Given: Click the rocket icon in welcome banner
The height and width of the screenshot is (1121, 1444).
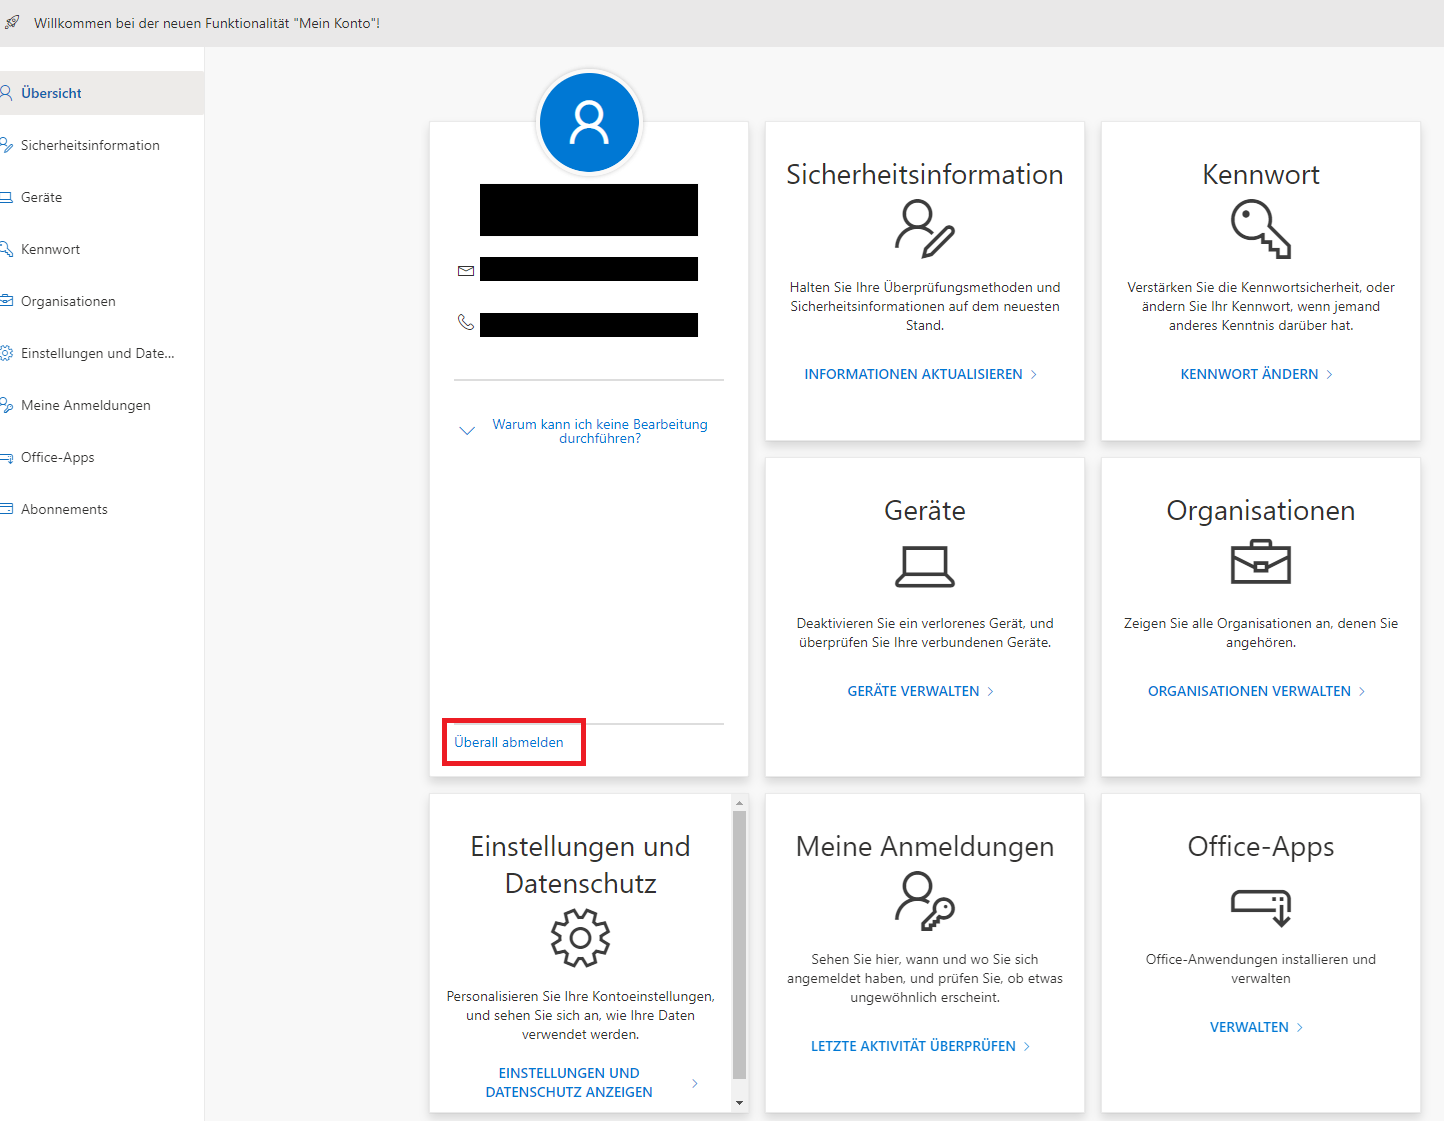Looking at the screenshot, I should click(x=12, y=22).
